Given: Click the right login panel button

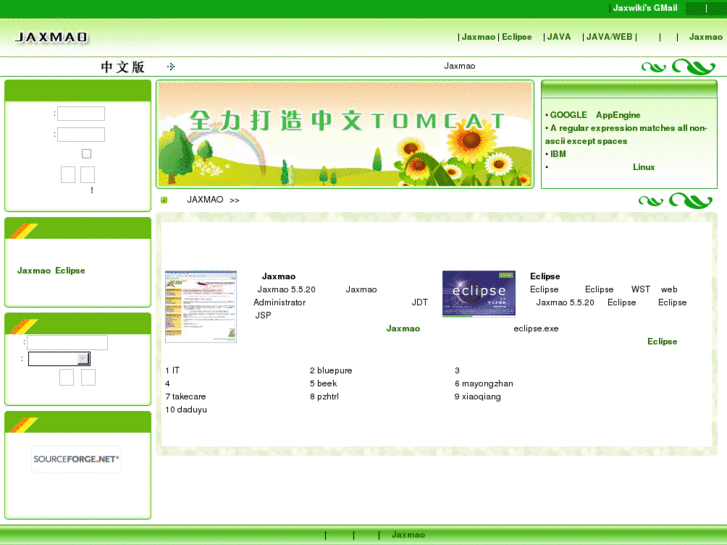Looking at the screenshot, I should [x=88, y=175].
